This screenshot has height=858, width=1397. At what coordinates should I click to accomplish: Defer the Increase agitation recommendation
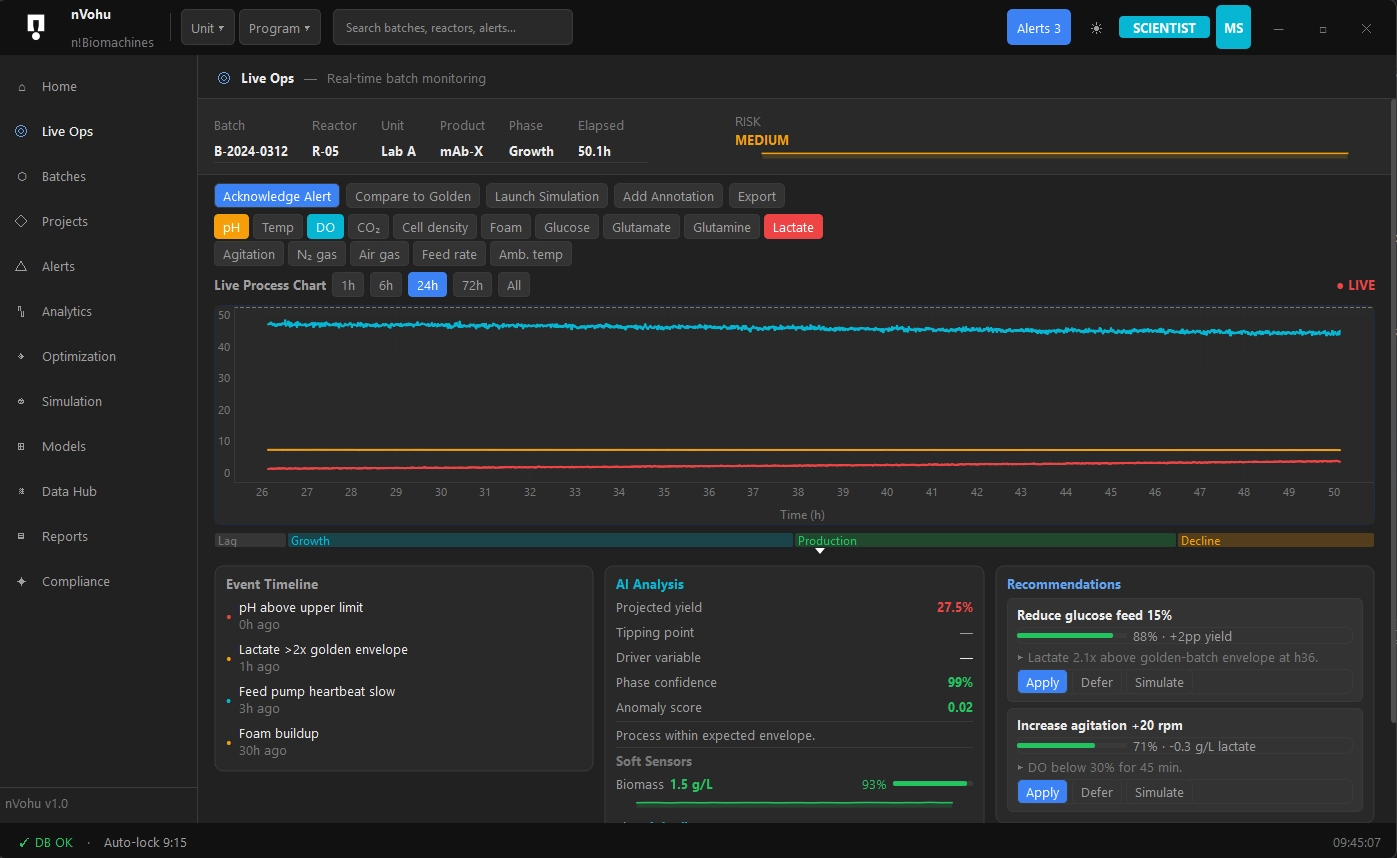(x=1097, y=792)
